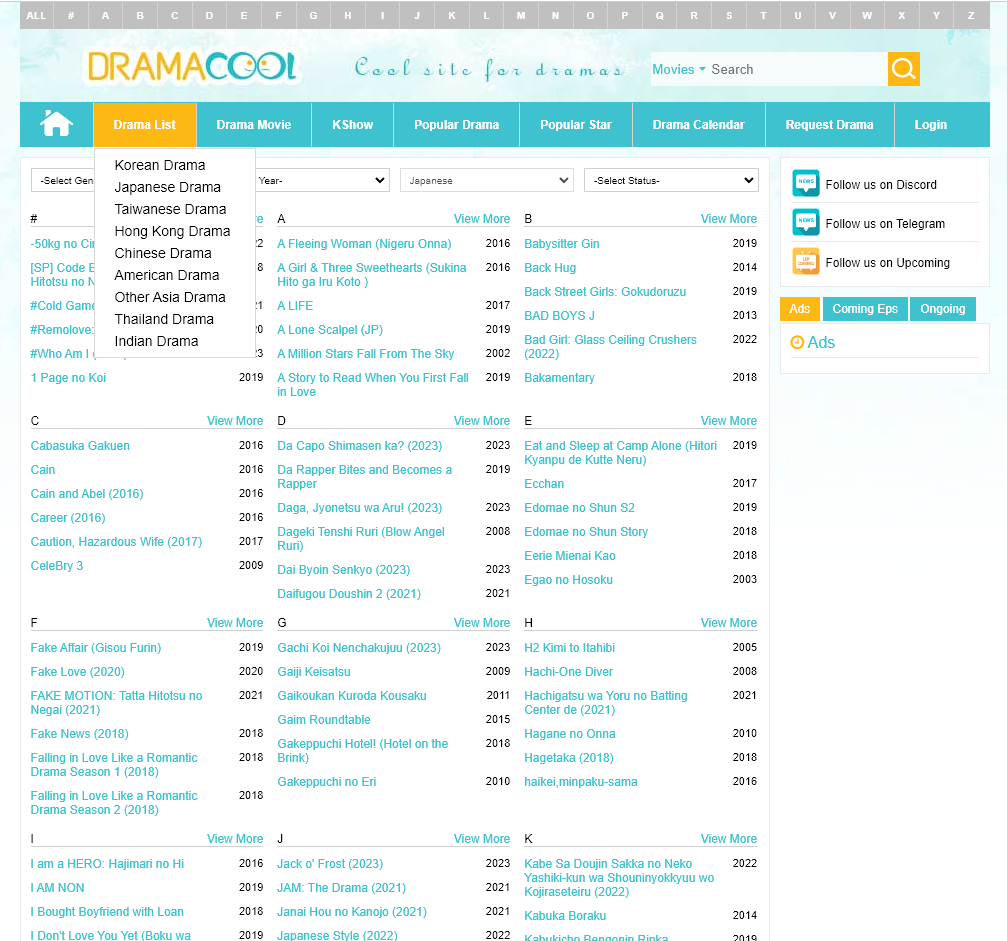Image resolution: width=1007 pixels, height=941 pixels.
Task: Click the Telegram news icon
Action: click(805, 222)
